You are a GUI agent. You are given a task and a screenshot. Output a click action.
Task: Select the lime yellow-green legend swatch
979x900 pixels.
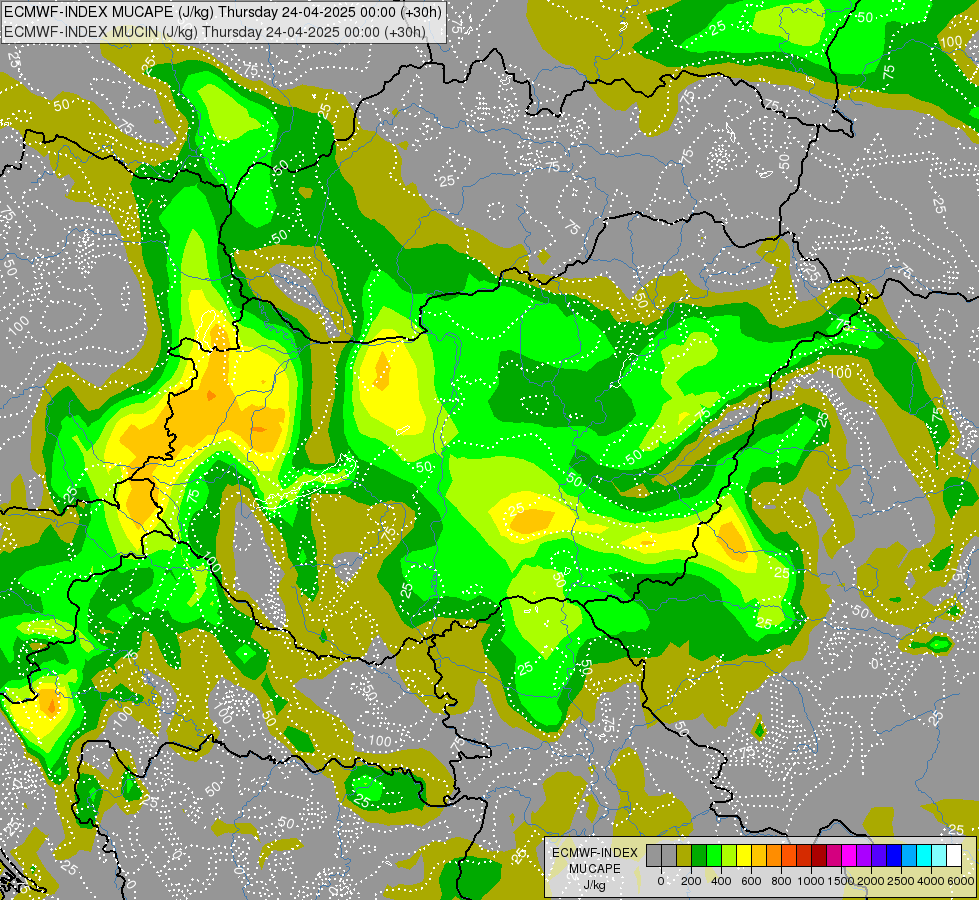729,856
